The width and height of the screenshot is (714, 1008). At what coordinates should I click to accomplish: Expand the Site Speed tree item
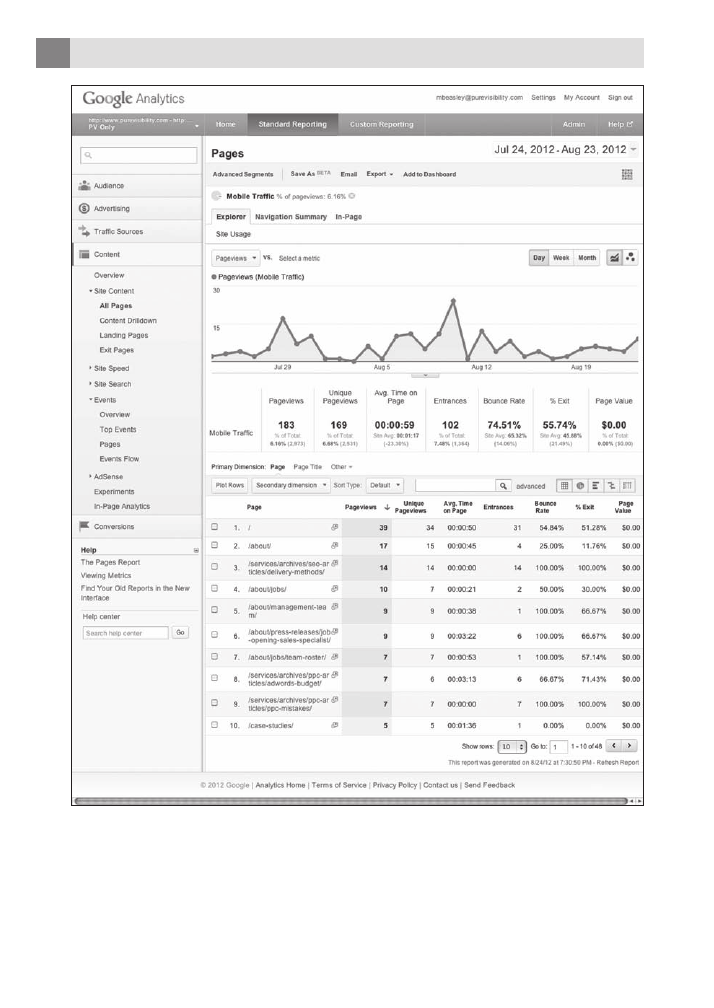click(90, 368)
